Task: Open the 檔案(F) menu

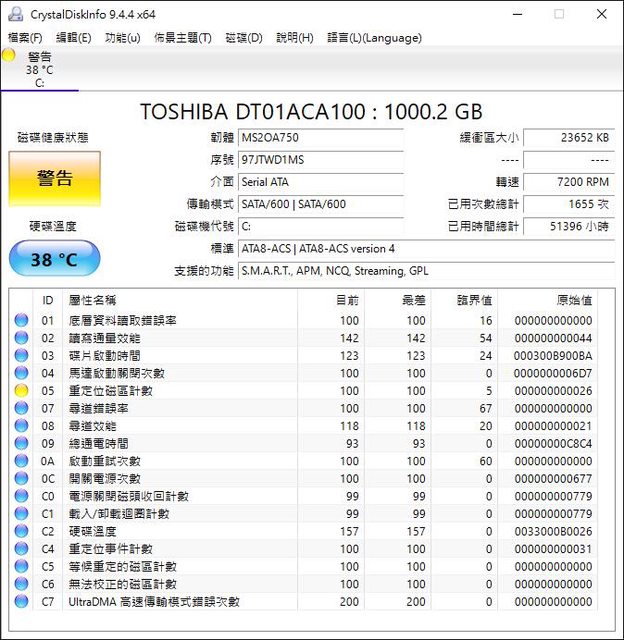Action: [x=25, y=38]
